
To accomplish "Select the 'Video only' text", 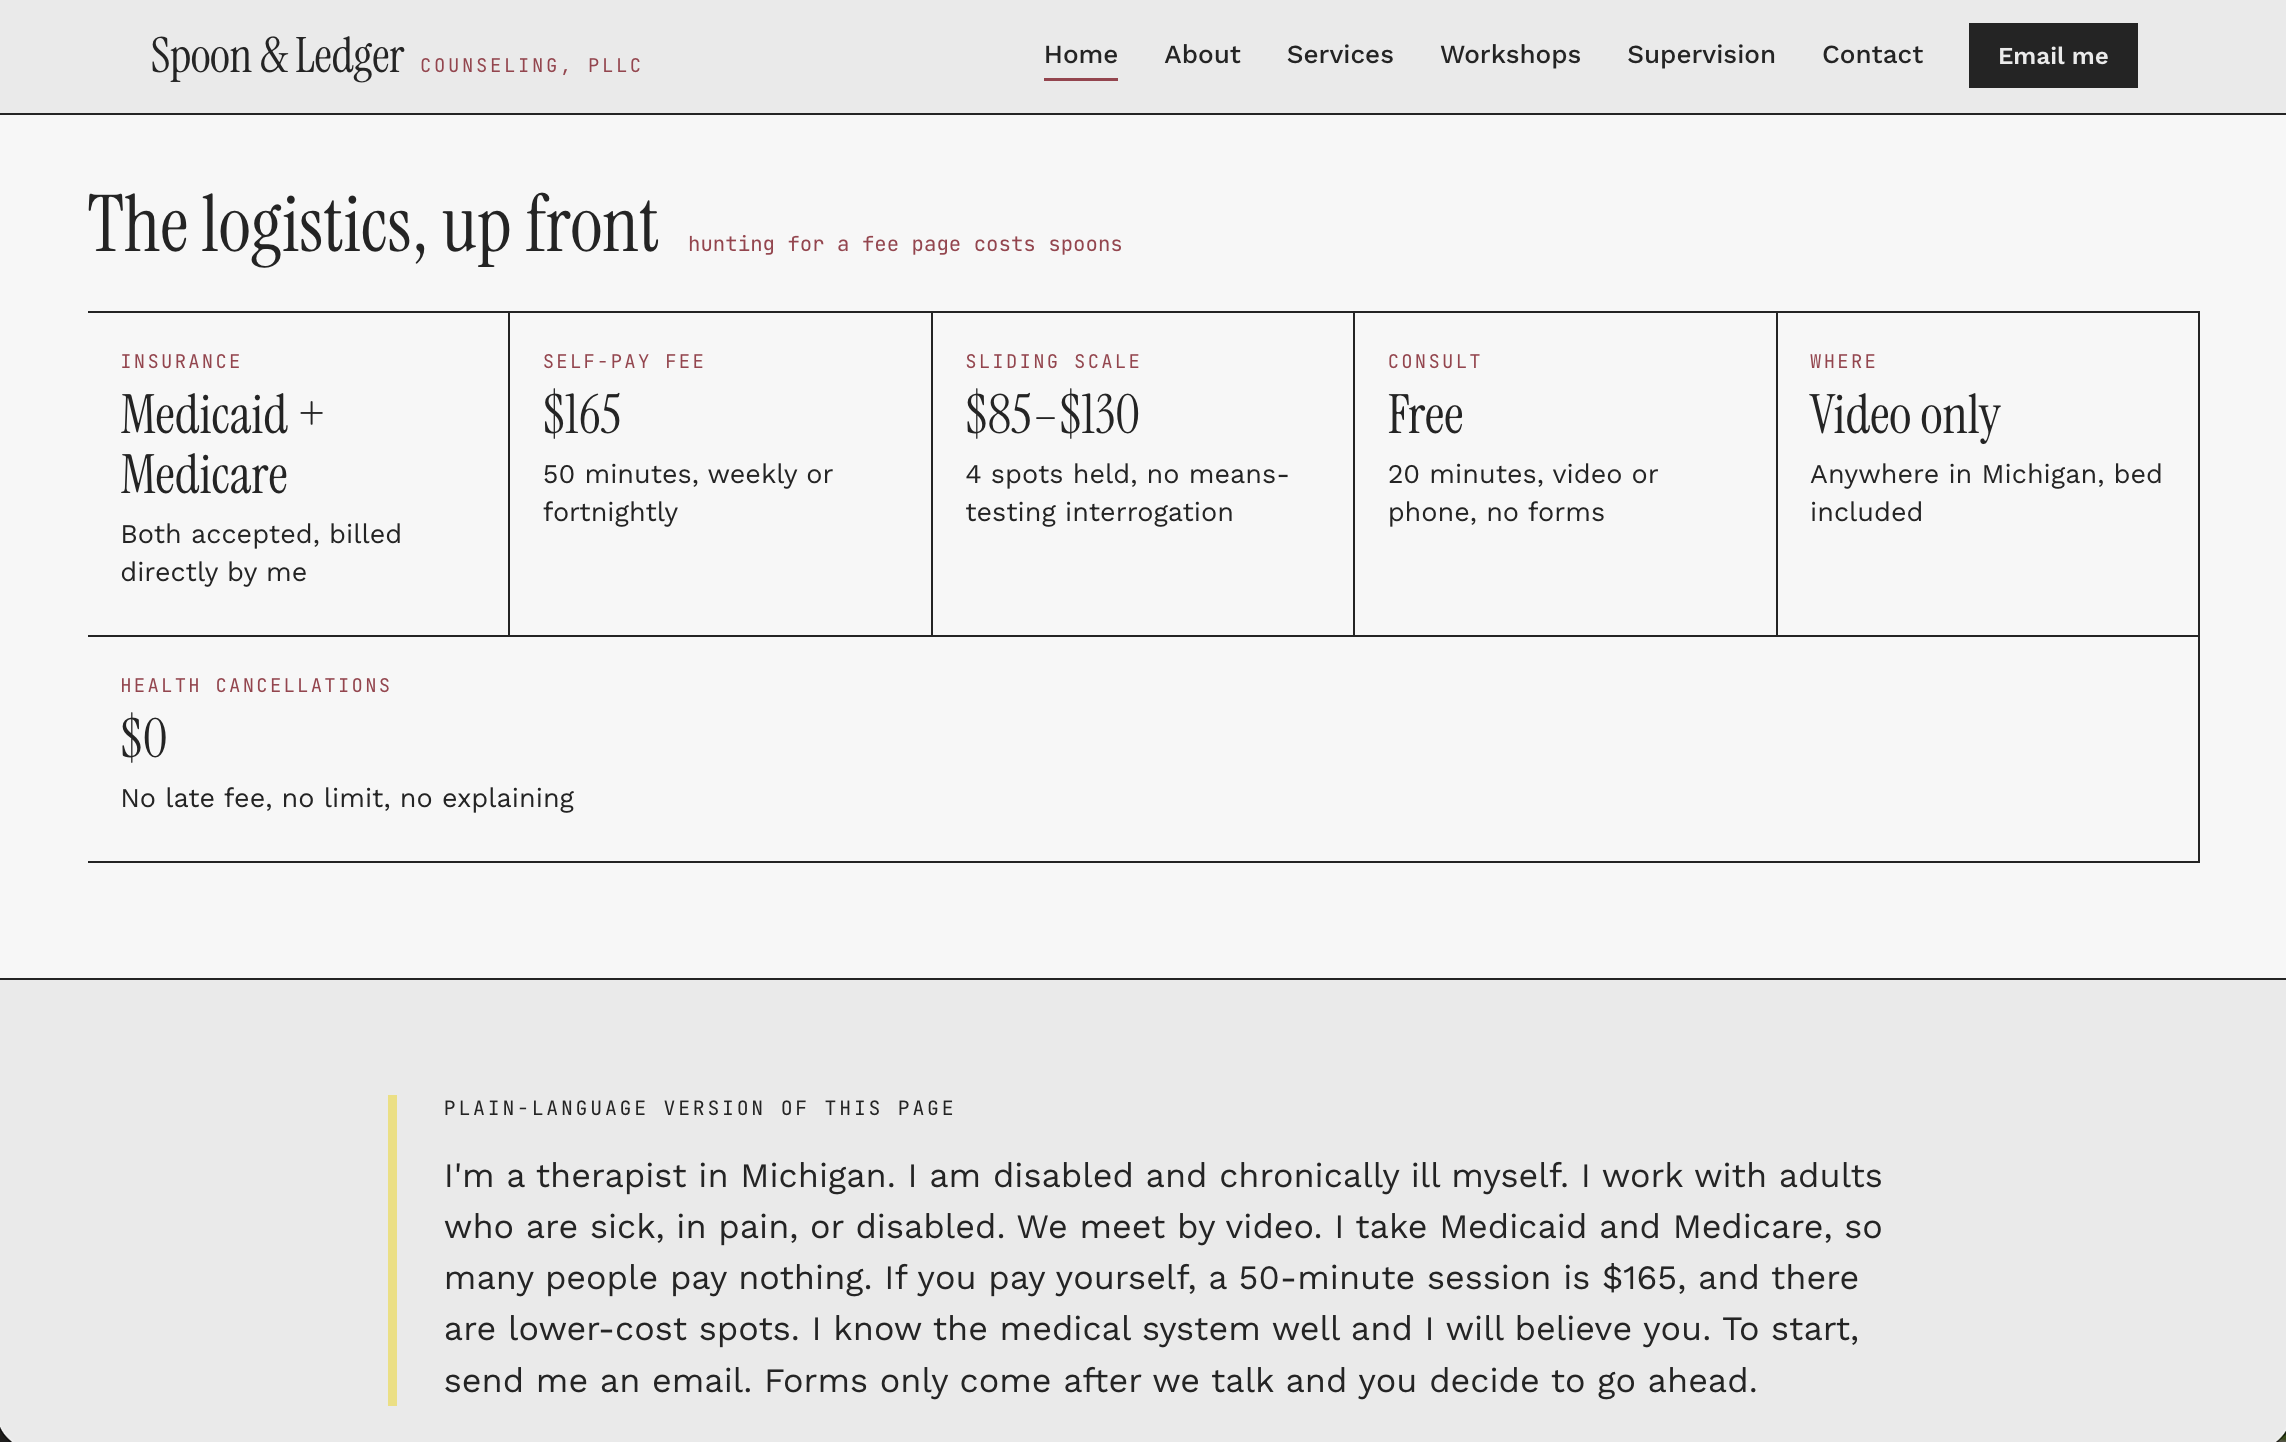I will coord(1905,415).
